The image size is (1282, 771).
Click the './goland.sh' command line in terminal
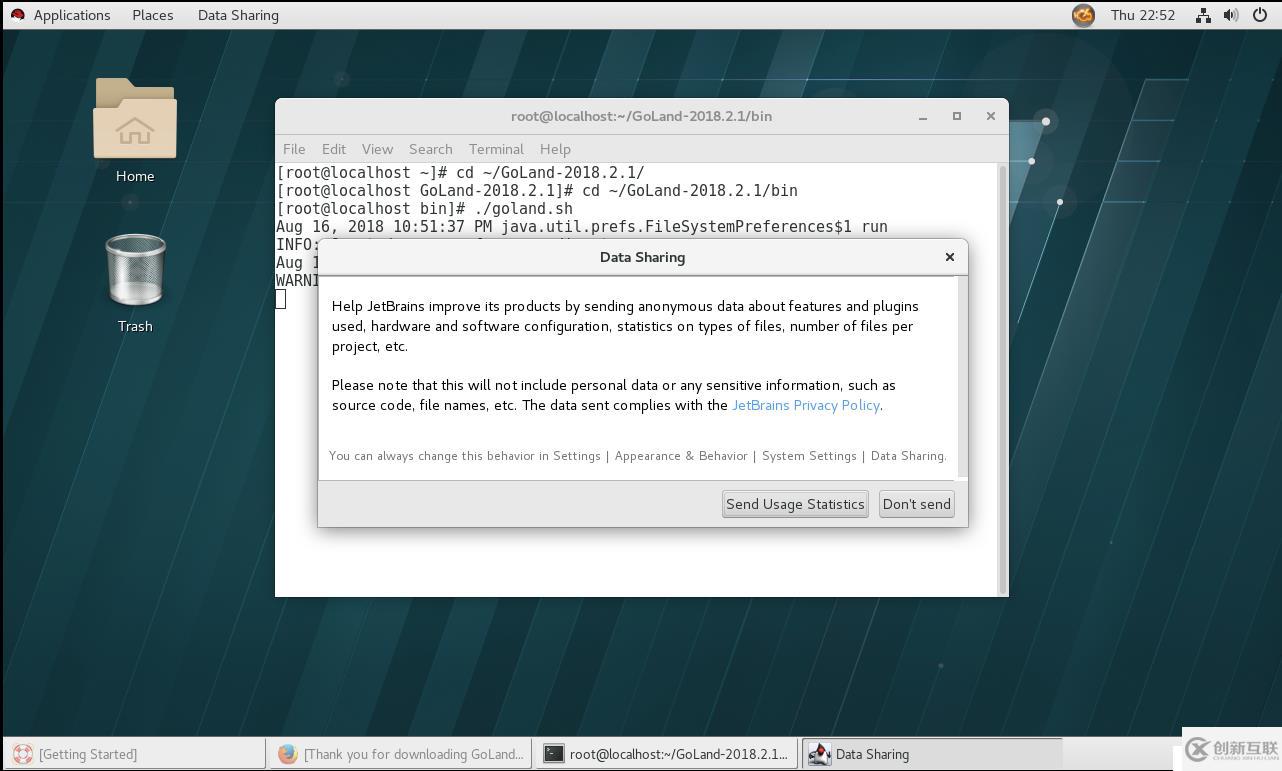pyautogui.click(x=425, y=208)
